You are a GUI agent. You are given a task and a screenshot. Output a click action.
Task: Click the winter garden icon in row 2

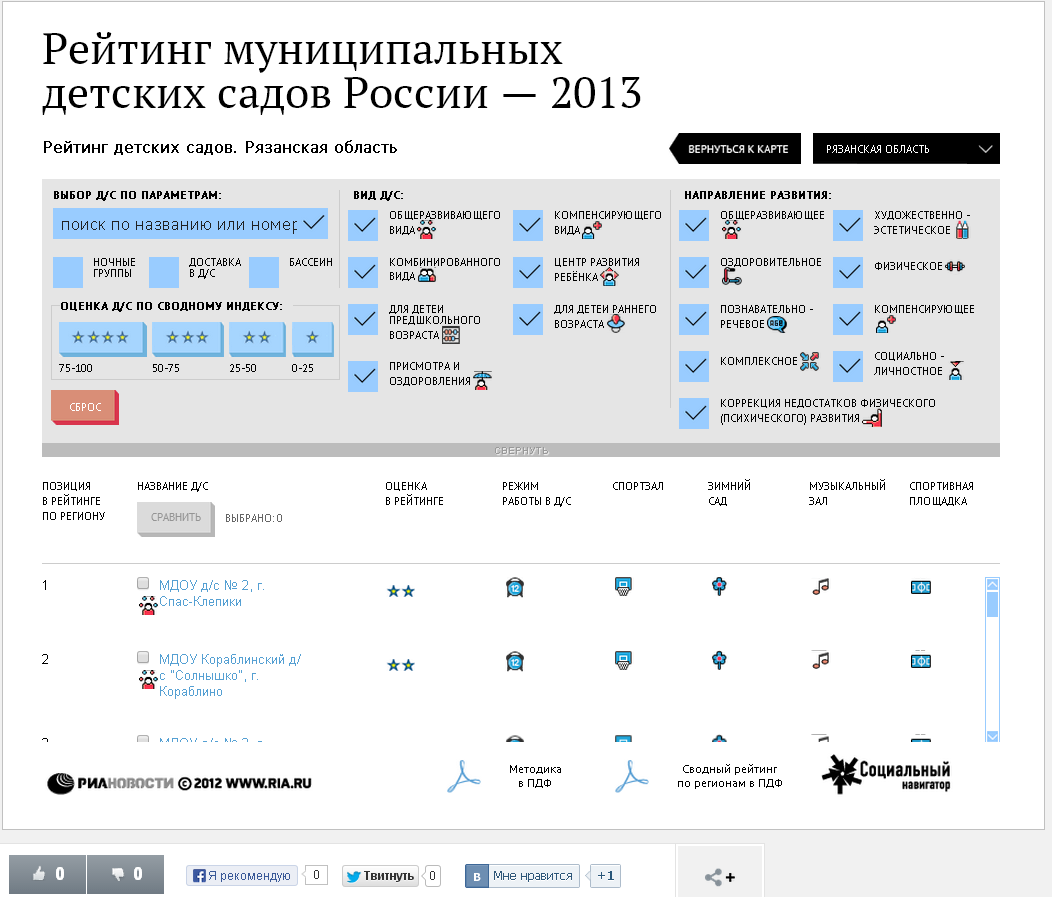[x=719, y=660]
